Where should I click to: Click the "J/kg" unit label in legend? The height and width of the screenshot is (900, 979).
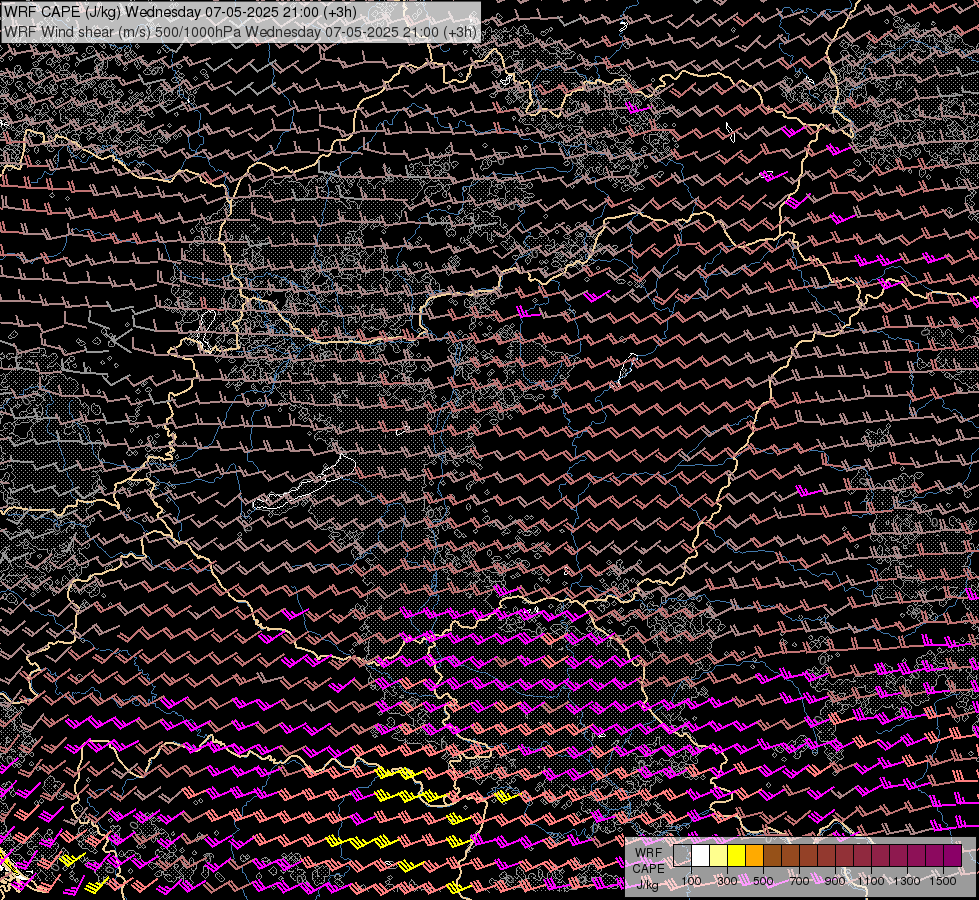[647, 885]
